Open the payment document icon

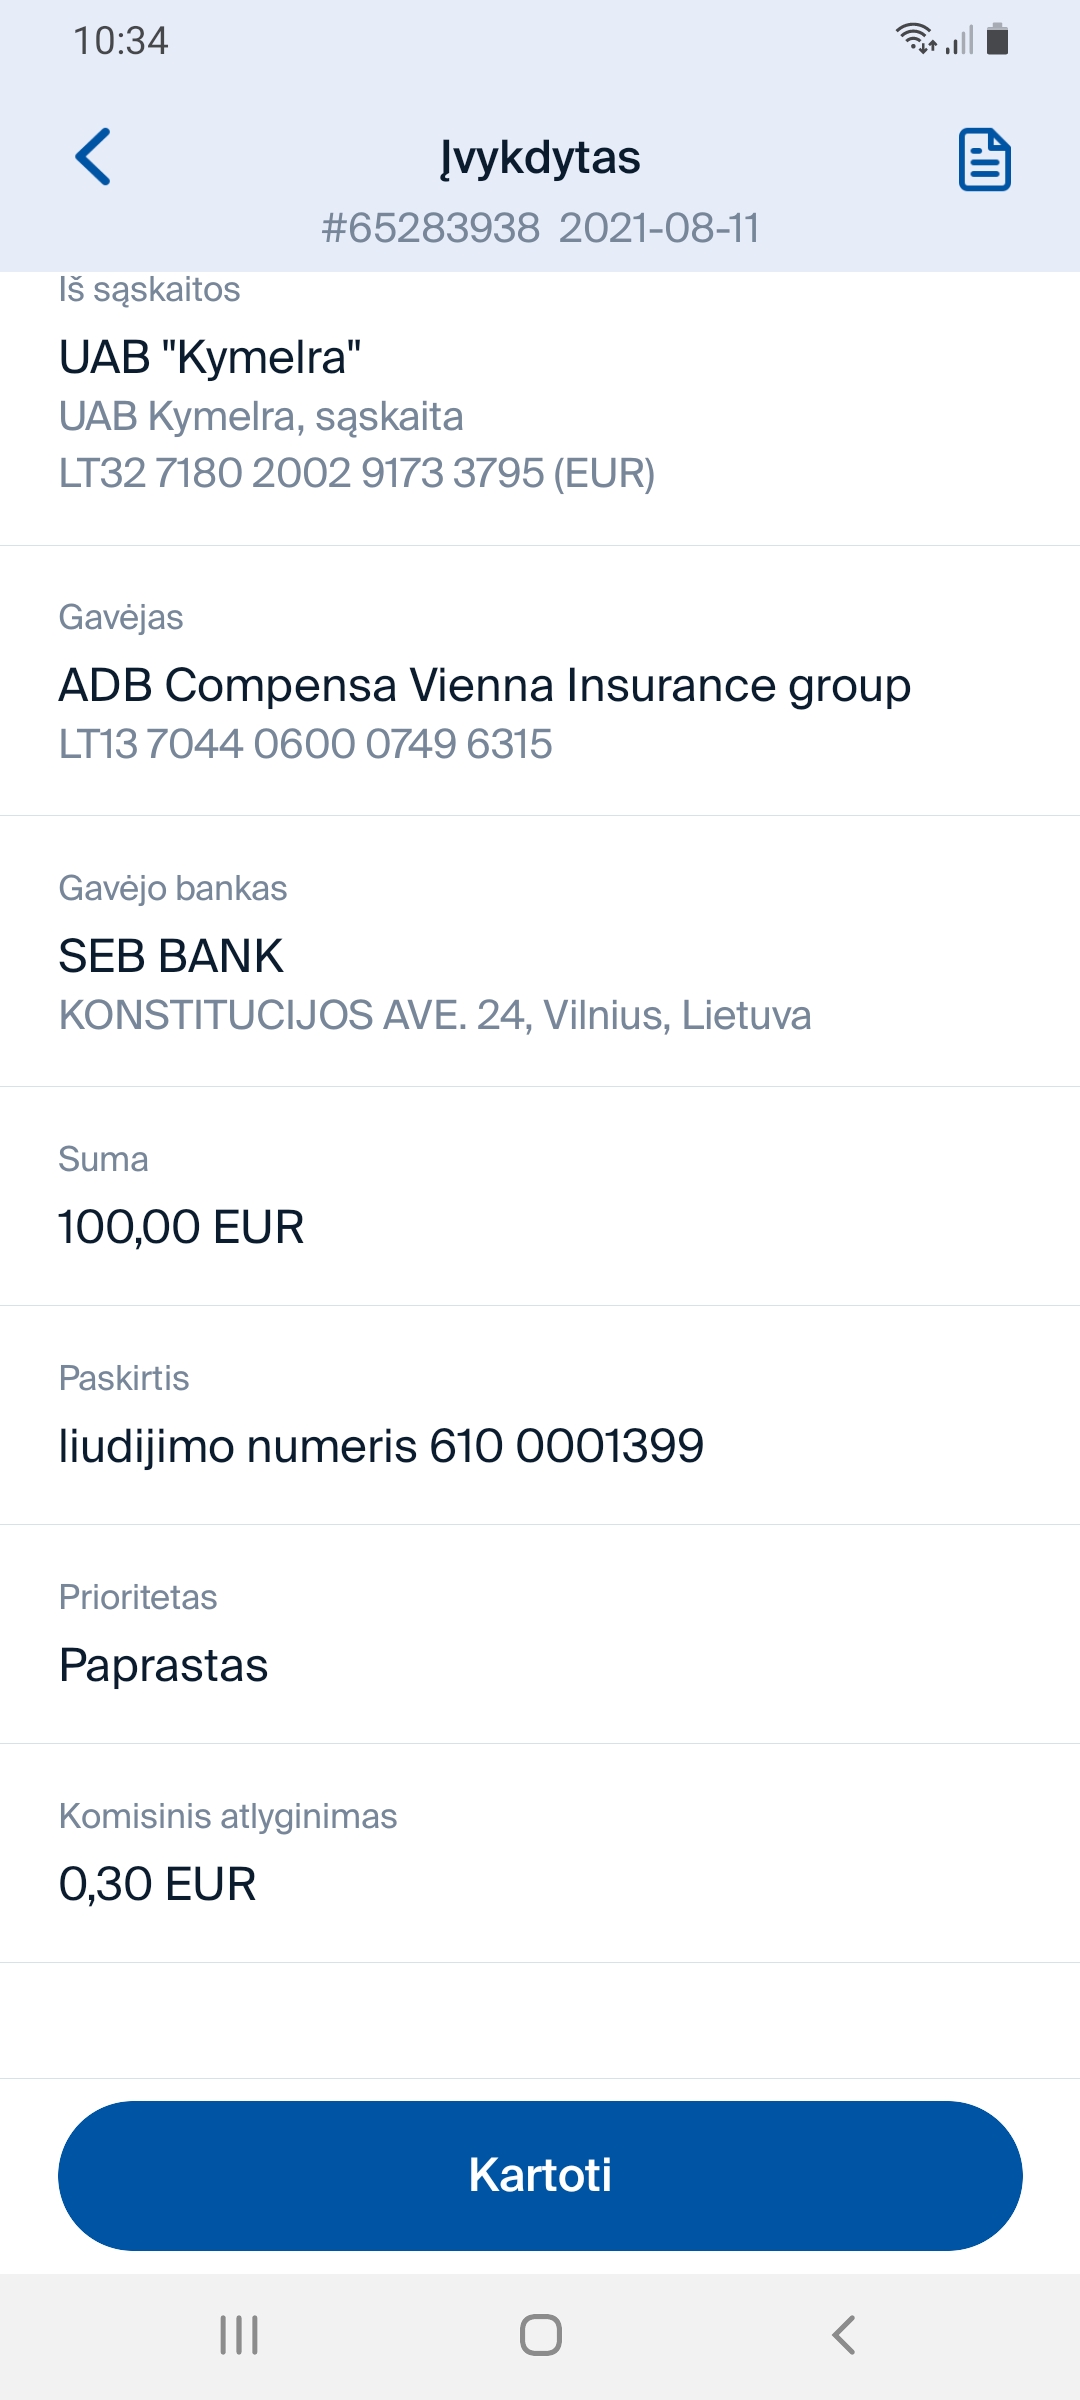tap(984, 159)
